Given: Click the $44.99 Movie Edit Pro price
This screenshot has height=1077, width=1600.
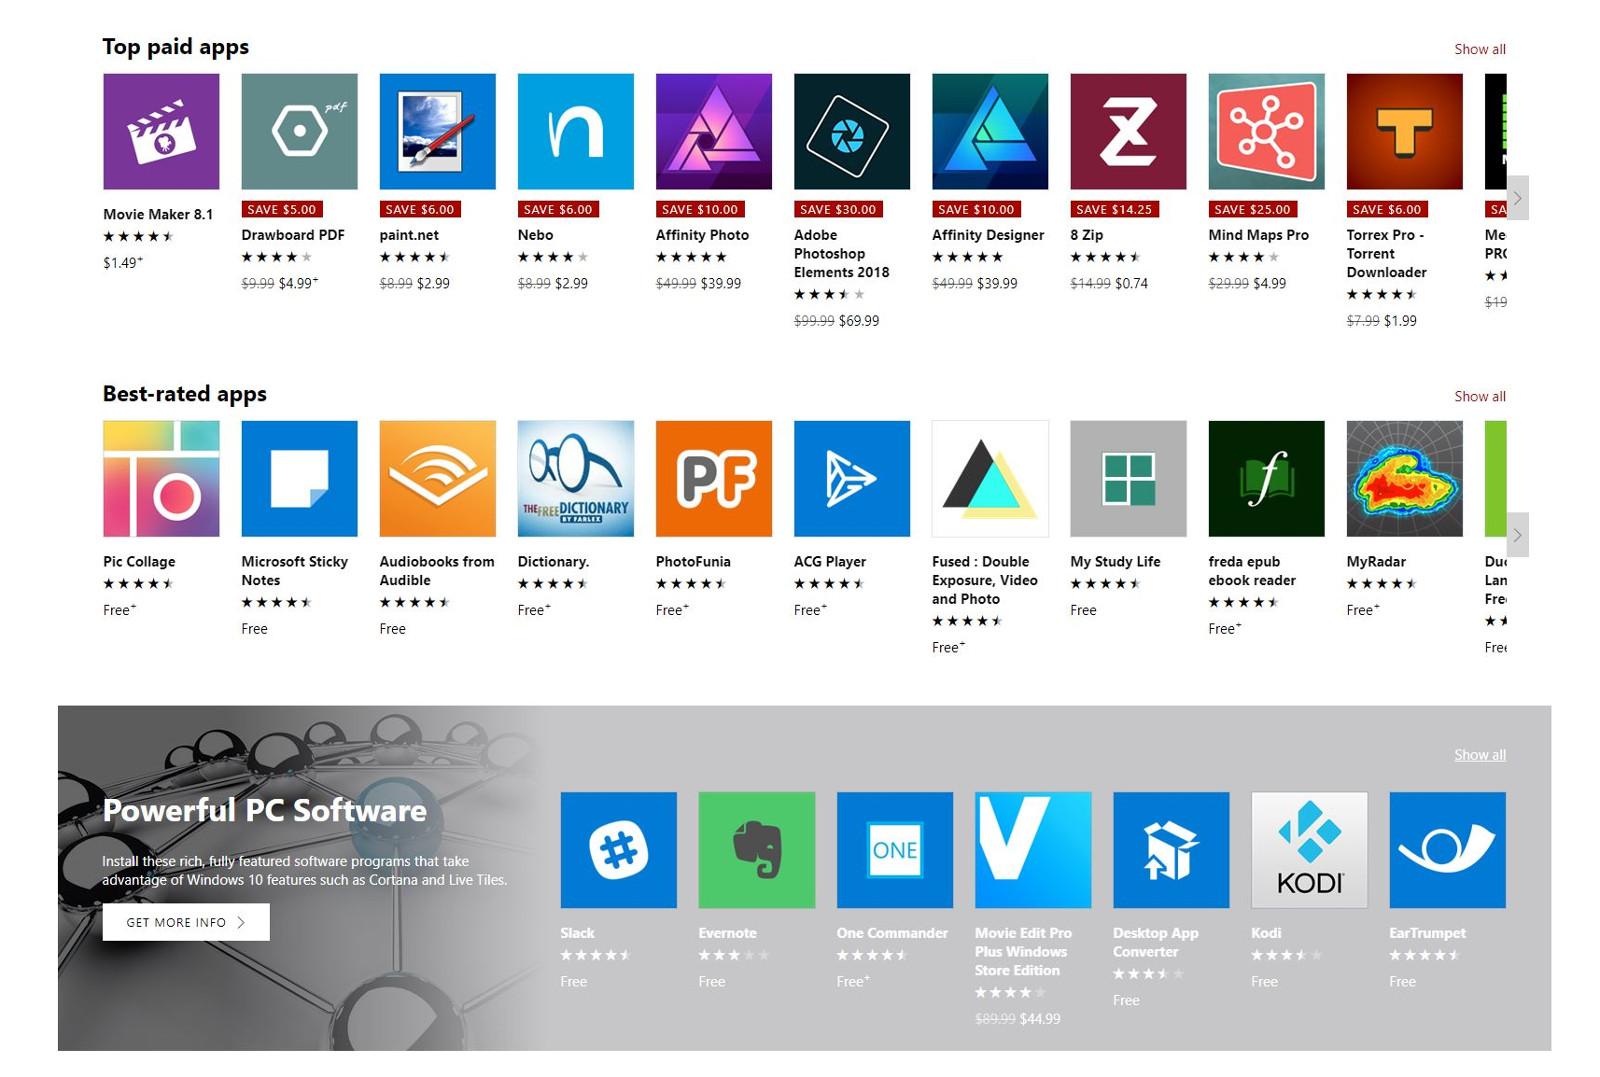Looking at the screenshot, I should pyautogui.click(x=1040, y=1019).
